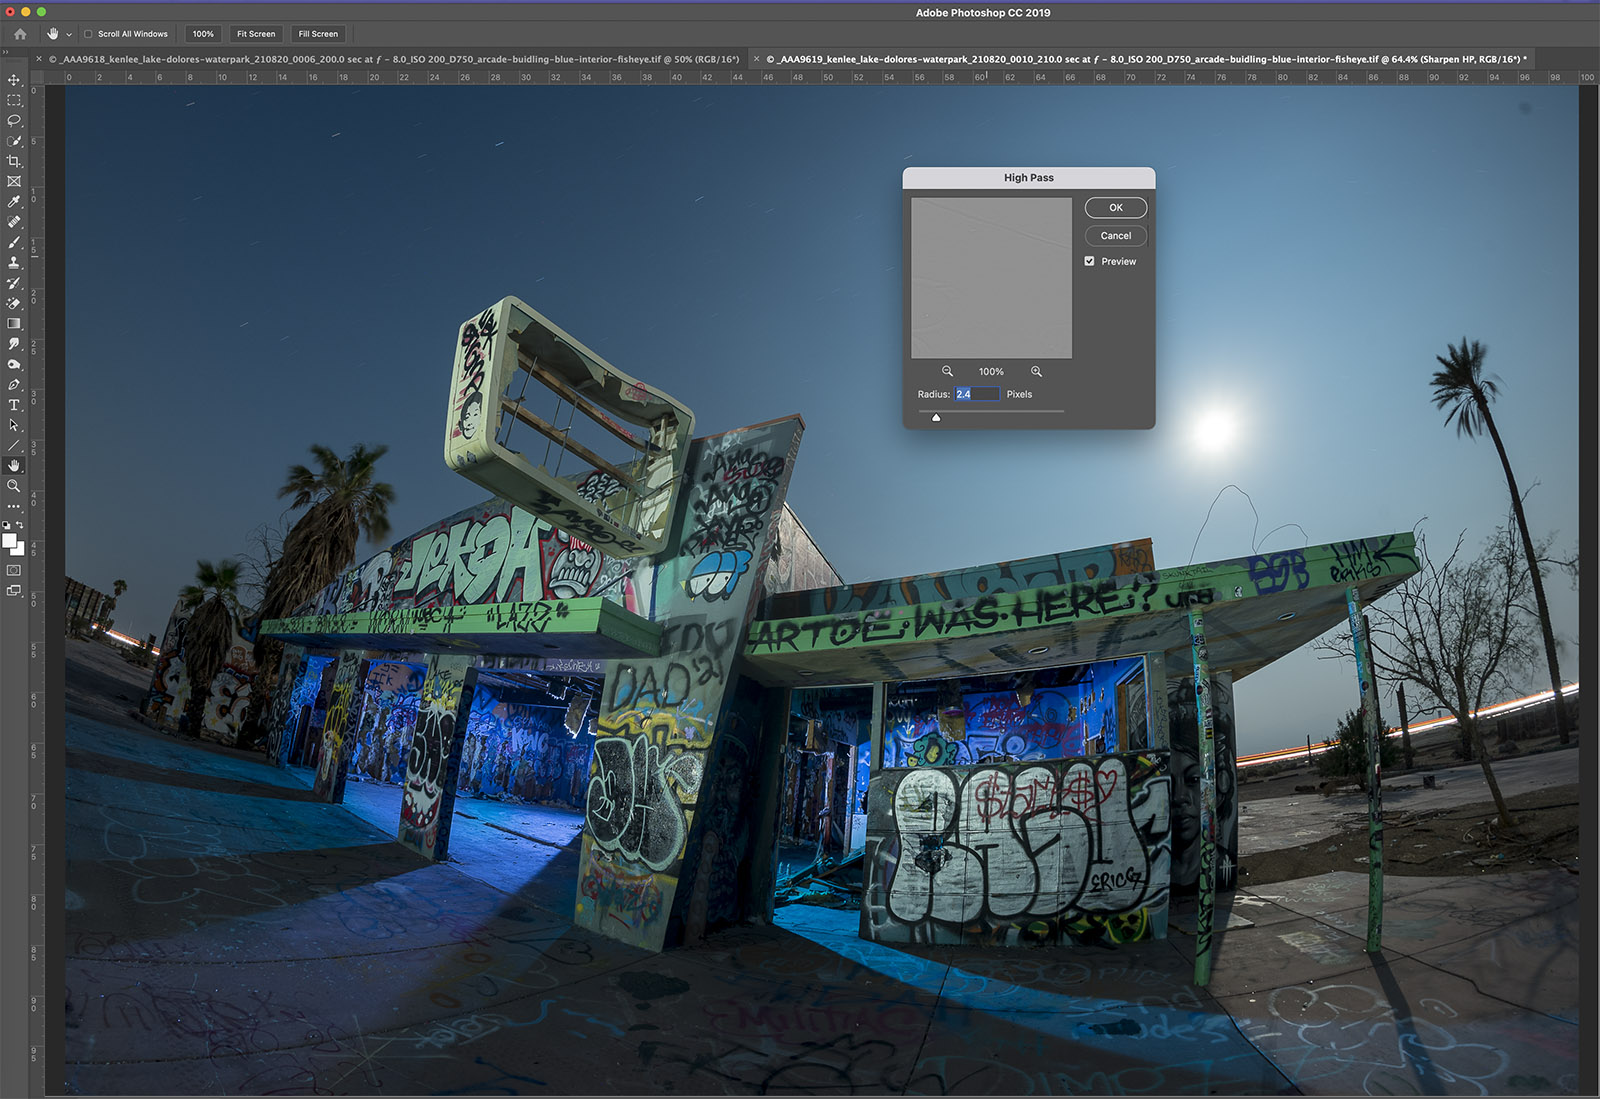This screenshot has height=1099, width=1600.
Task: Open the Edit Toolbar three-dots menu
Action: click(x=14, y=507)
